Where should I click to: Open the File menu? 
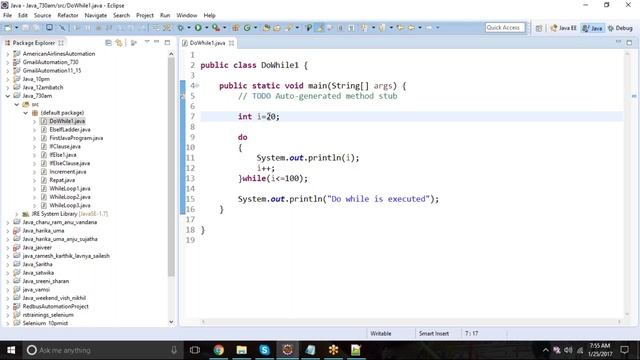(x=7, y=15)
